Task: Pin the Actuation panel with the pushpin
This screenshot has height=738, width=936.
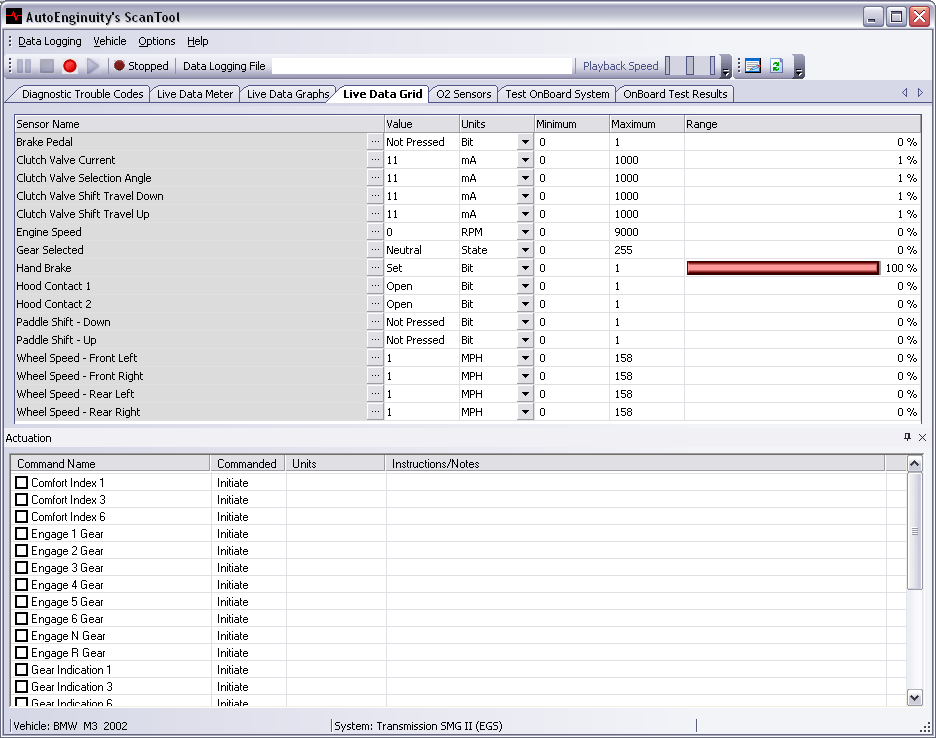Action: (x=907, y=437)
